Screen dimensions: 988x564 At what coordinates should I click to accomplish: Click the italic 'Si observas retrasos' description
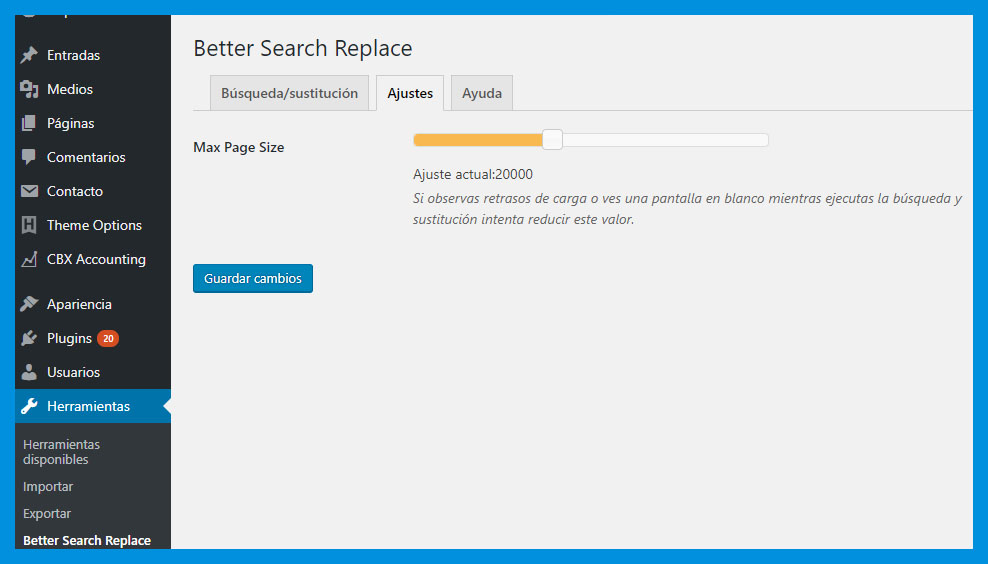click(687, 209)
